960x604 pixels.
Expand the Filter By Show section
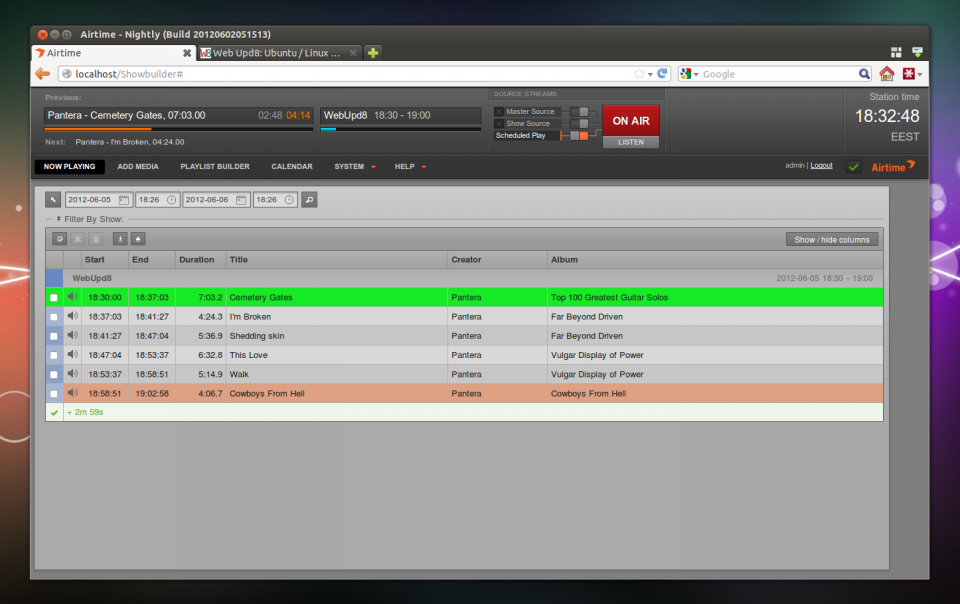89,218
